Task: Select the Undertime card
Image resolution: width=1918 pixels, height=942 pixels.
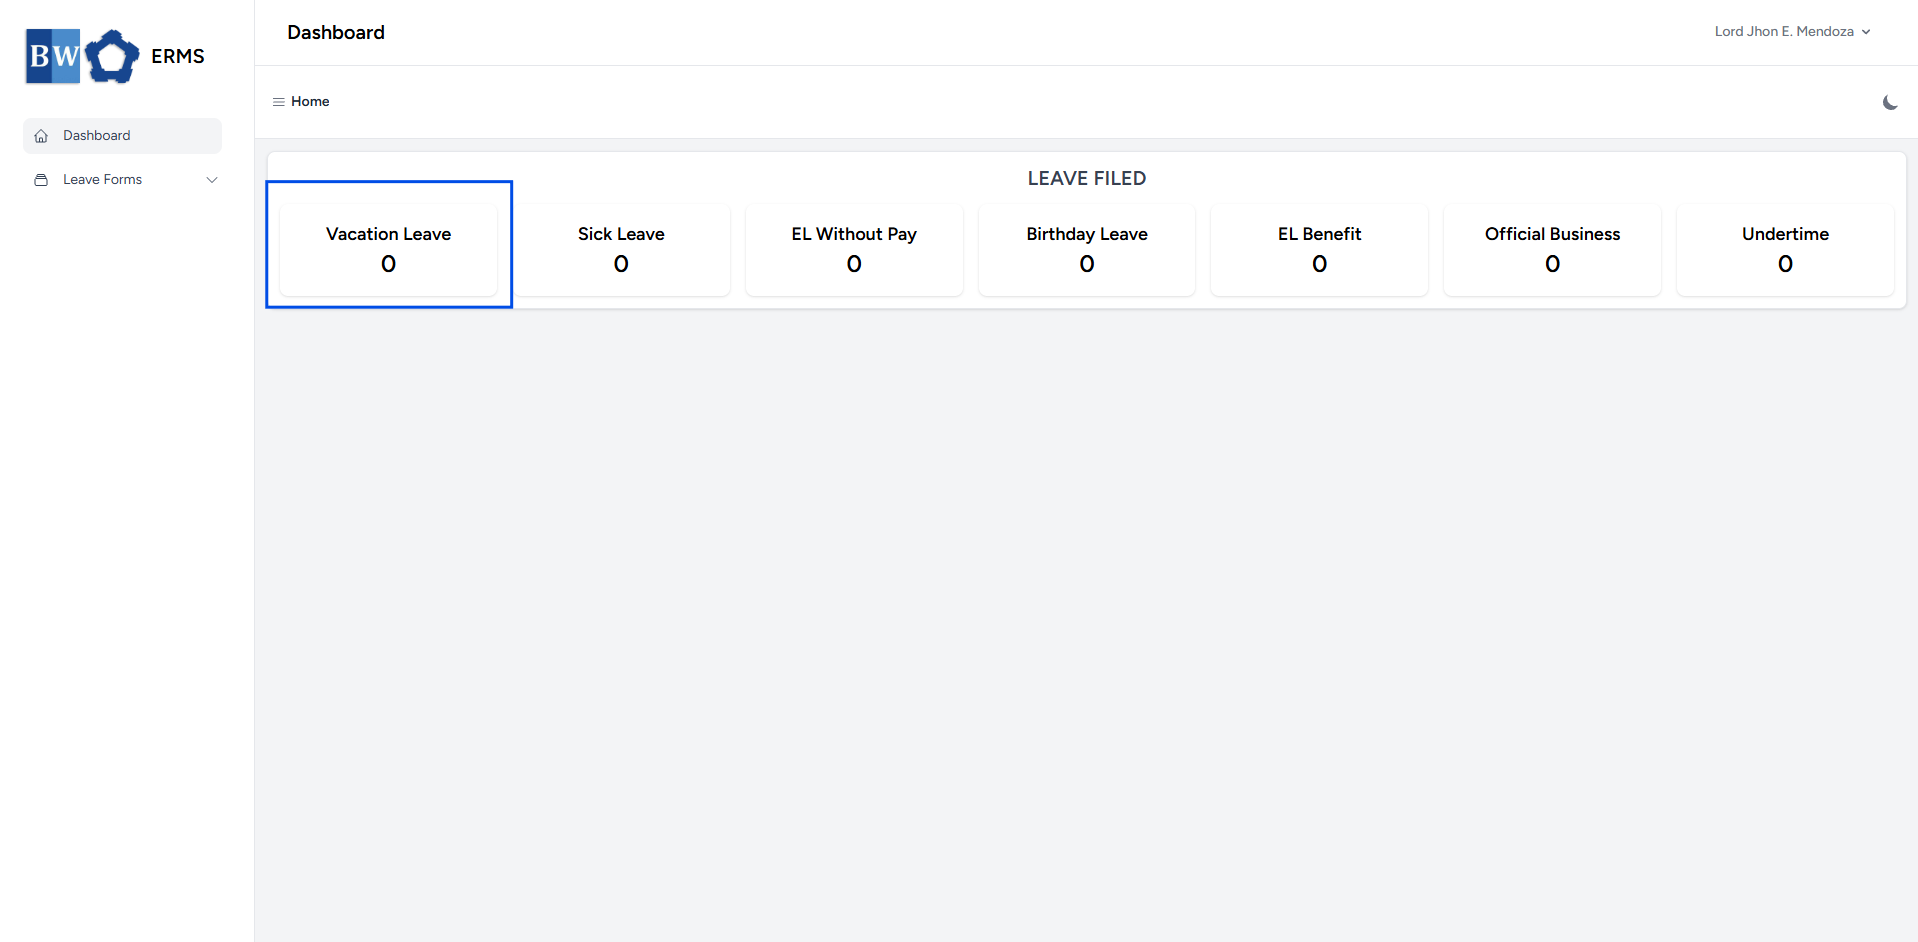Action: [x=1785, y=249]
